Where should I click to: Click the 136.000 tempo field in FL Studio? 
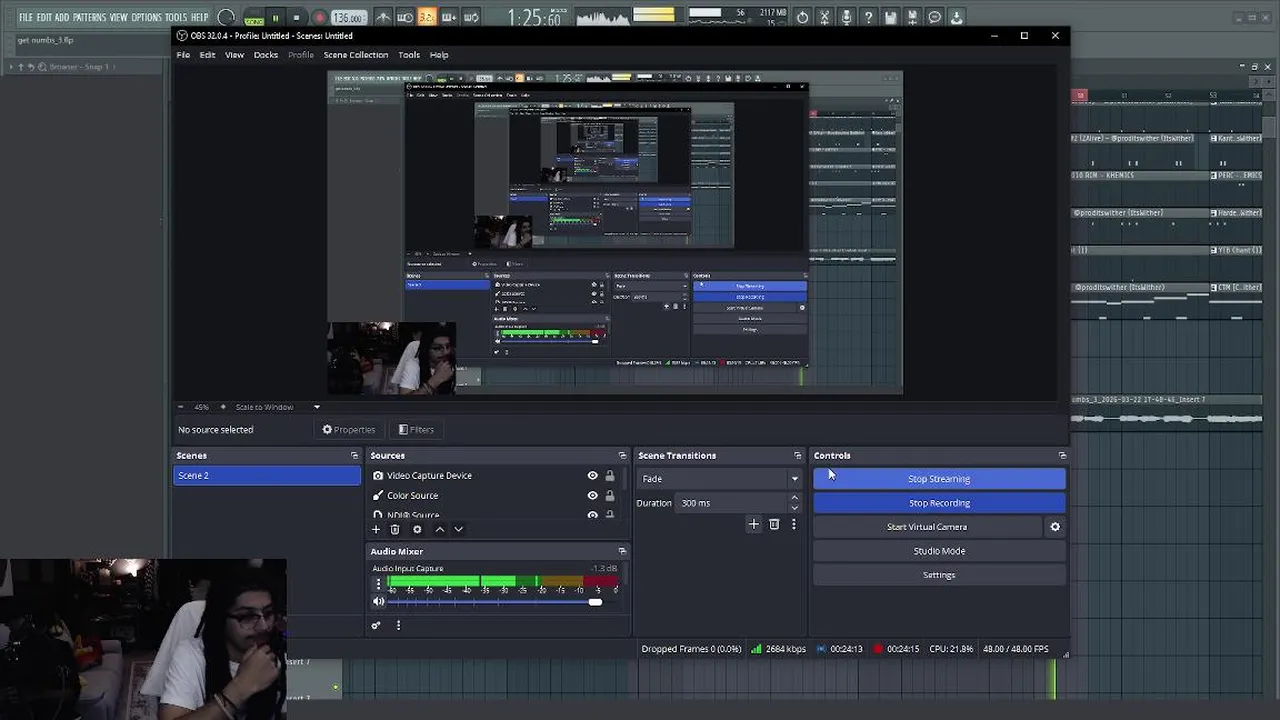pyautogui.click(x=347, y=17)
